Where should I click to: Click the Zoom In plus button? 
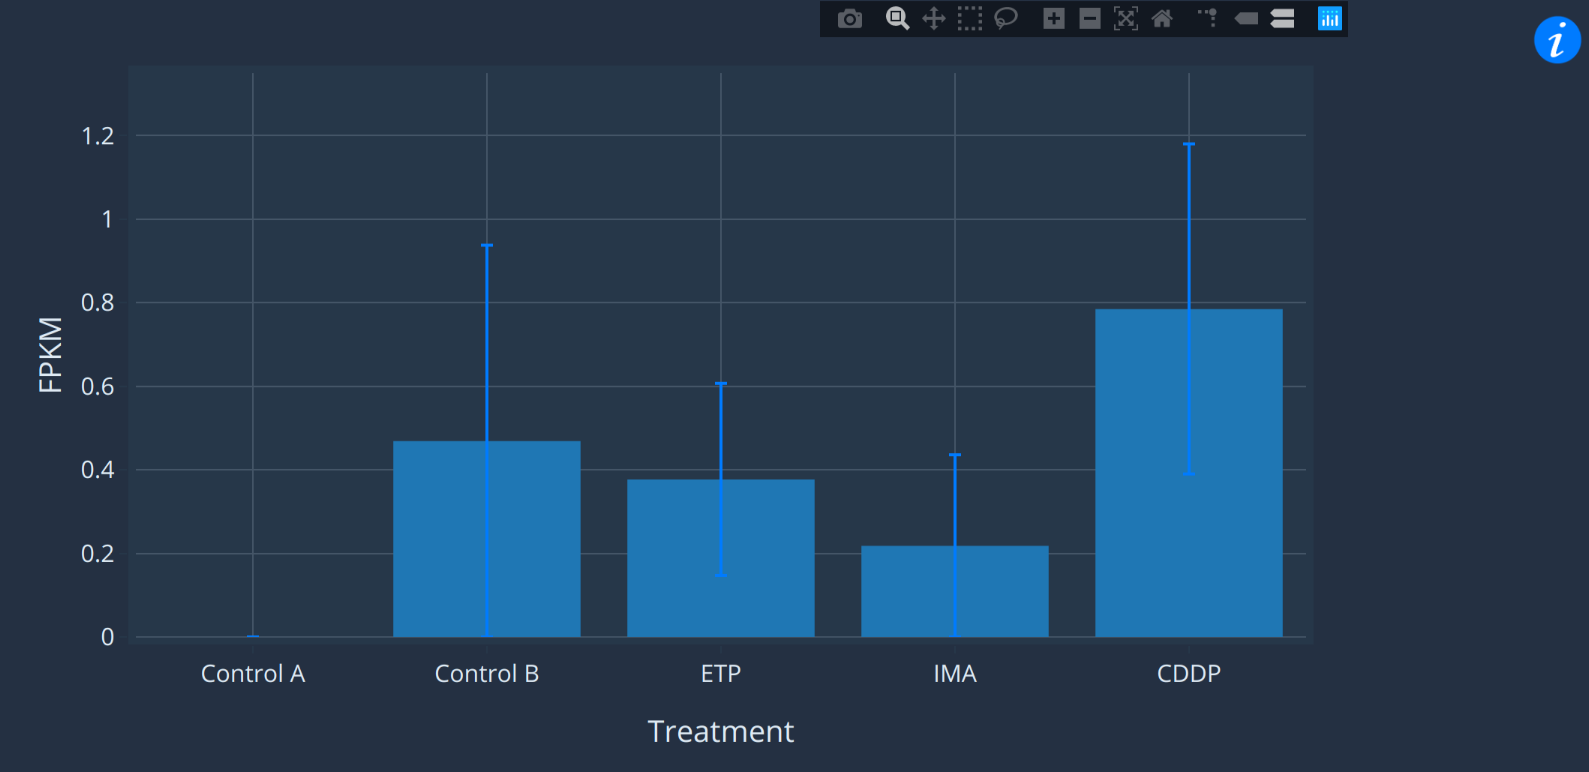(x=1054, y=19)
